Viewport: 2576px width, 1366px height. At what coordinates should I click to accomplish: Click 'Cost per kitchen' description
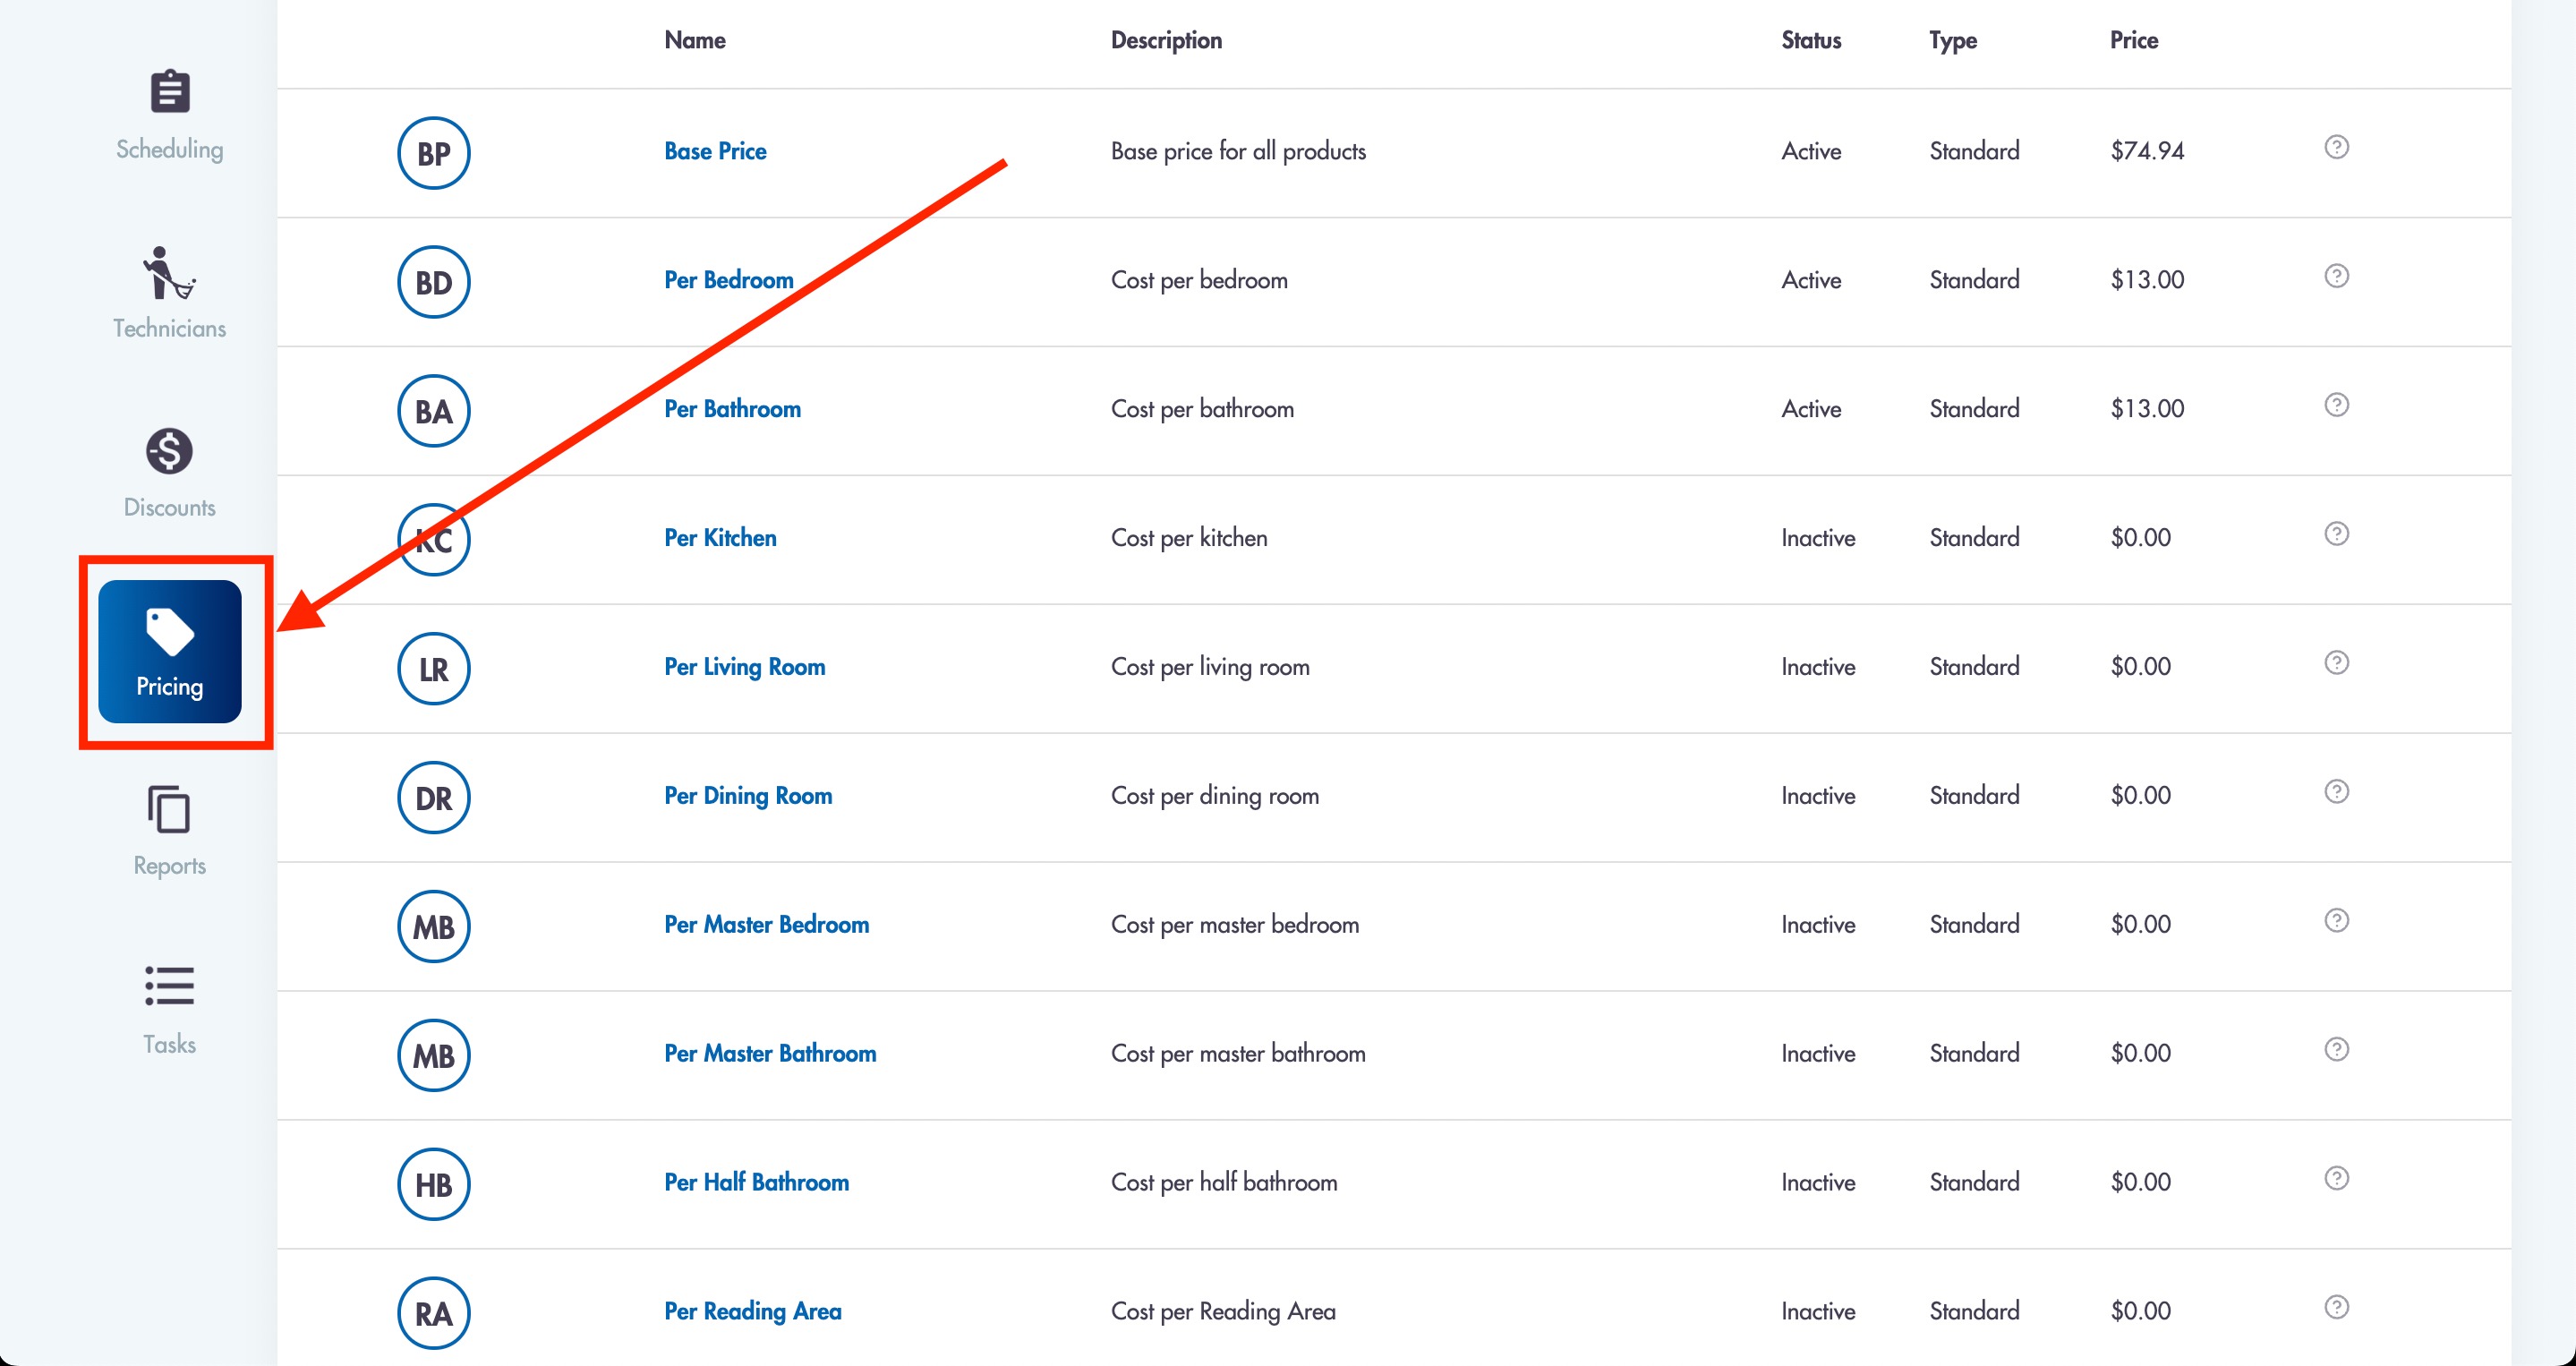click(x=1189, y=538)
